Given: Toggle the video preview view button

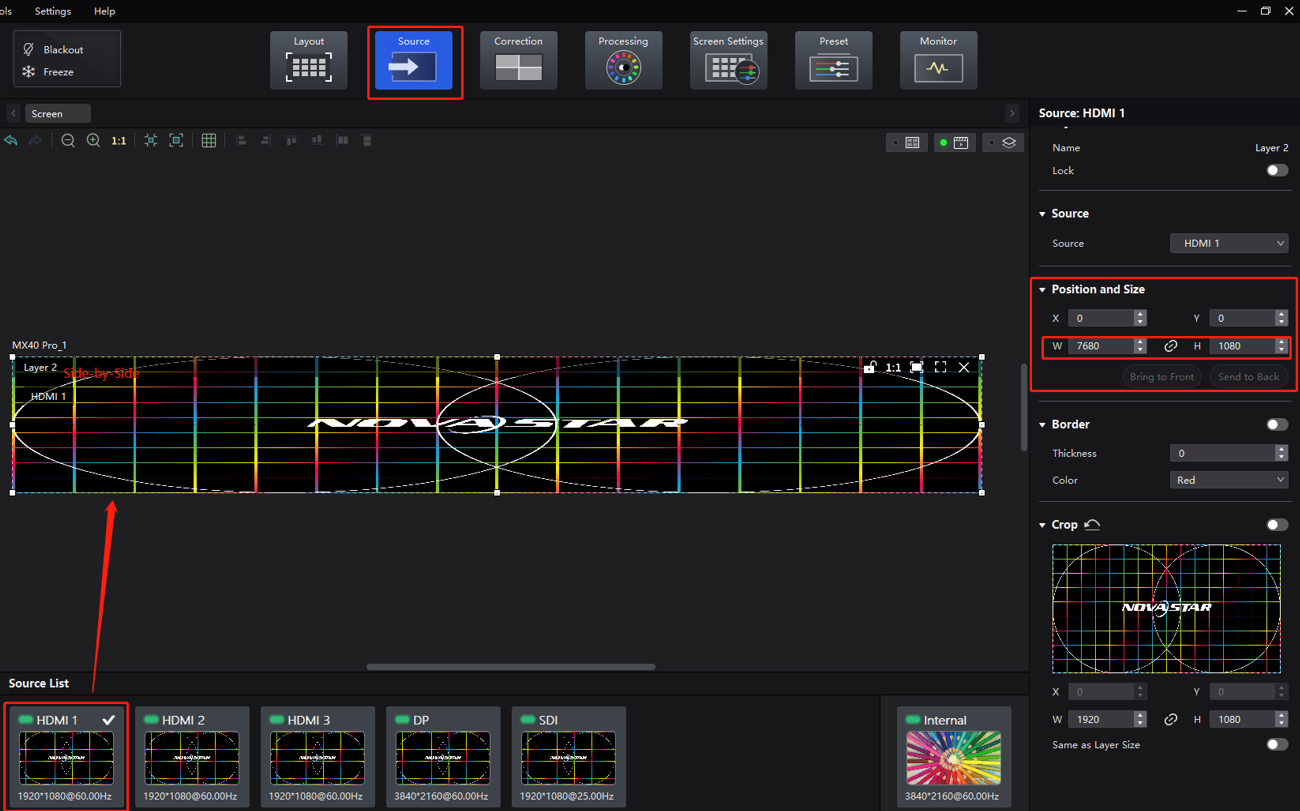Looking at the screenshot, I should 954,143.
